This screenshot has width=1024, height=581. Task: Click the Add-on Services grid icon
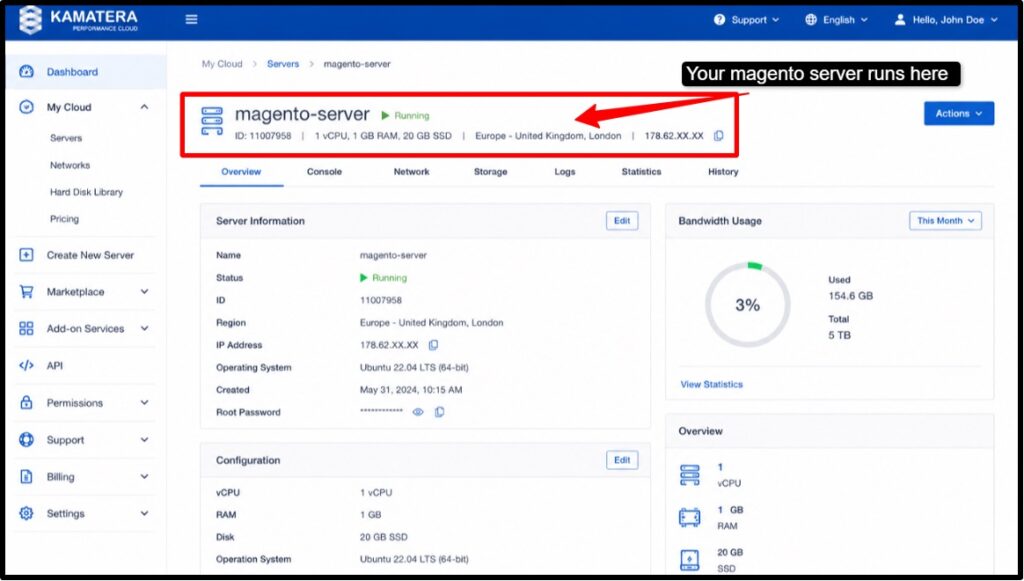point(26,328)
